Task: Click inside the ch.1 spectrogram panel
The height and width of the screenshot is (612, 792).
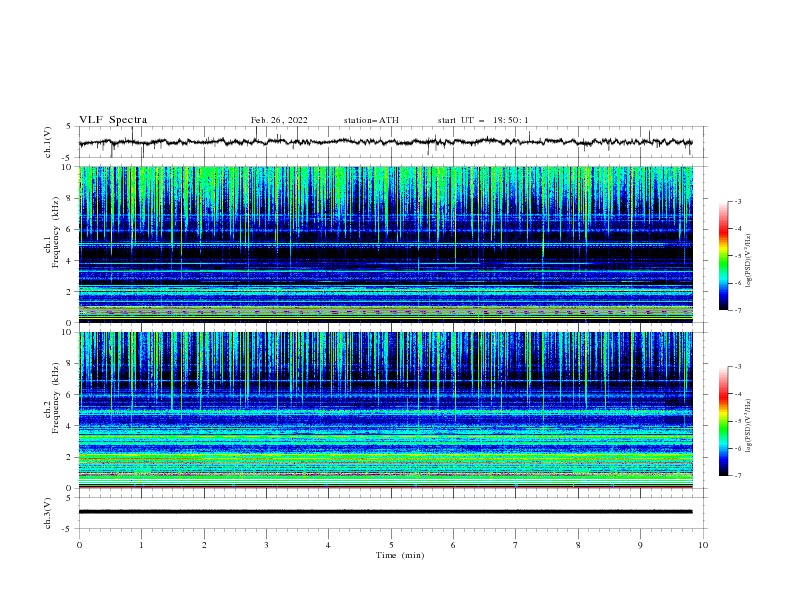Action: 385,244
